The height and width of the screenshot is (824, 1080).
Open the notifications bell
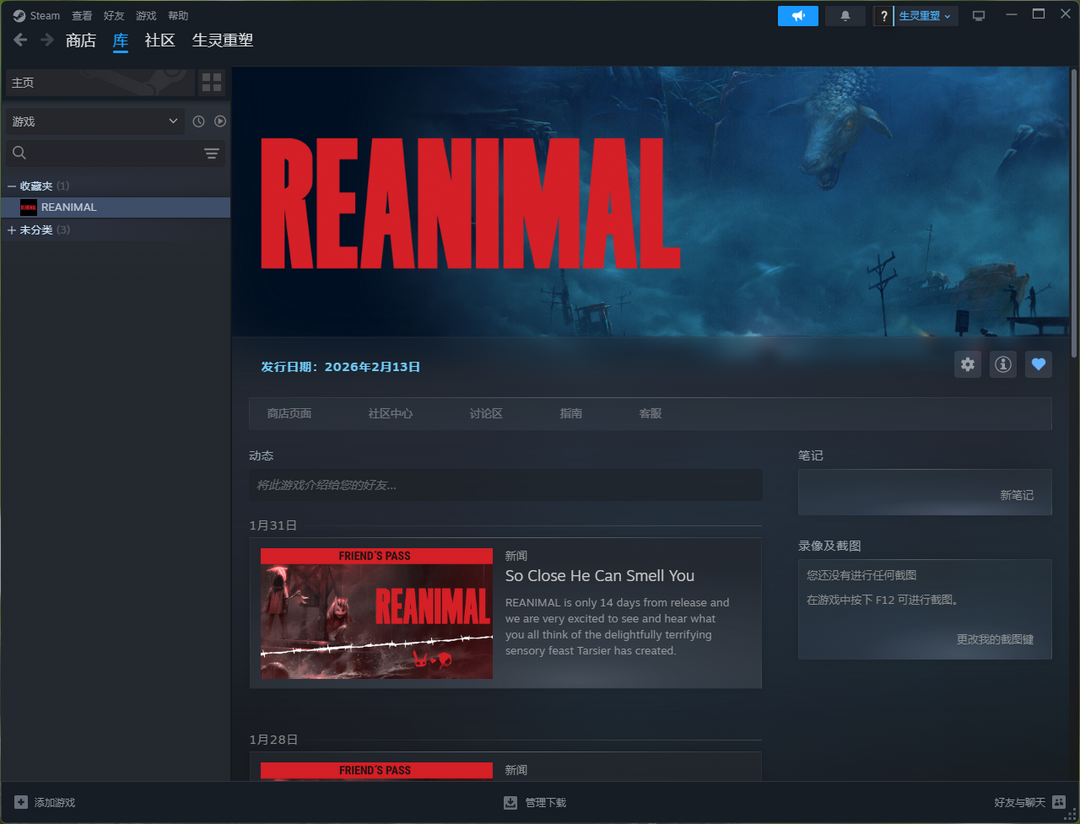click(x=845, y=16)
